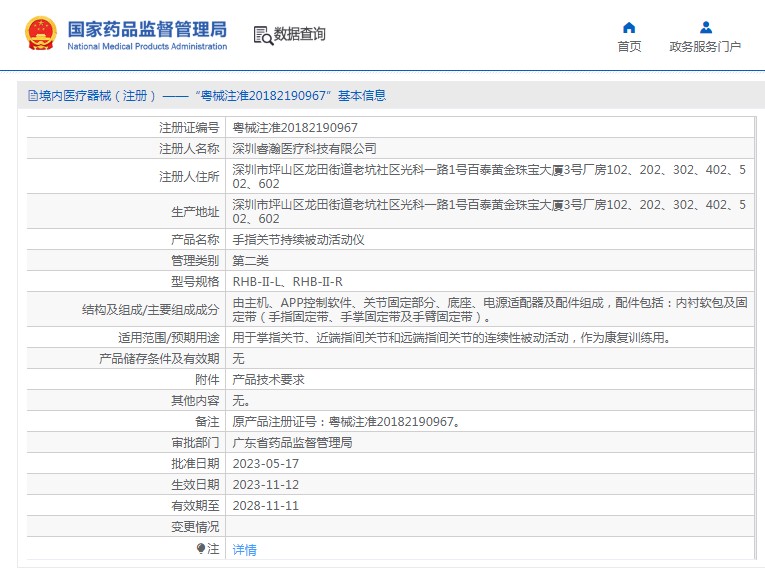Click 国家药品监督管理局 site title
Viewport: 765px width, 577px height.
[147, 29]
